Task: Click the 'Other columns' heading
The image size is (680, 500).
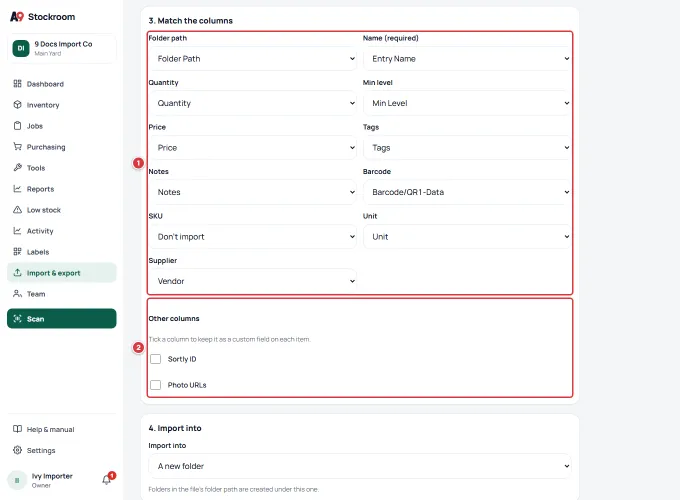Action: [174, 318]
